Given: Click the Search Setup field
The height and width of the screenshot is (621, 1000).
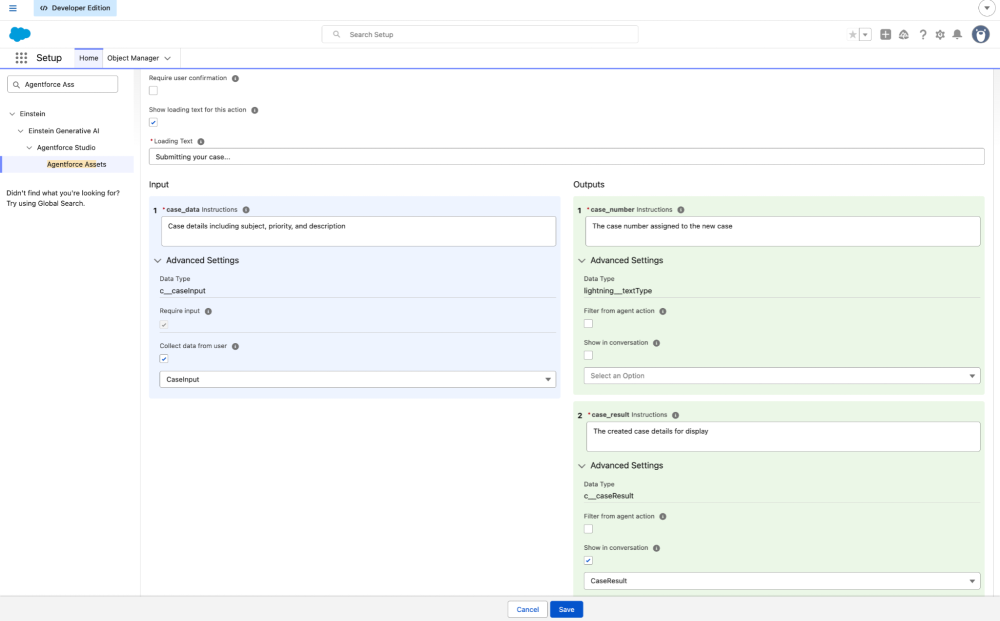Looking at the screenshot, I should click(480, 34).
